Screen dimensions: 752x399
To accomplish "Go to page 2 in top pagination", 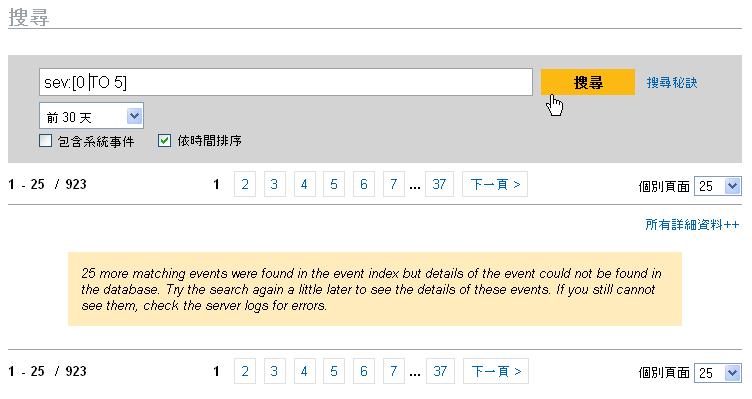I will click(245, 184).
